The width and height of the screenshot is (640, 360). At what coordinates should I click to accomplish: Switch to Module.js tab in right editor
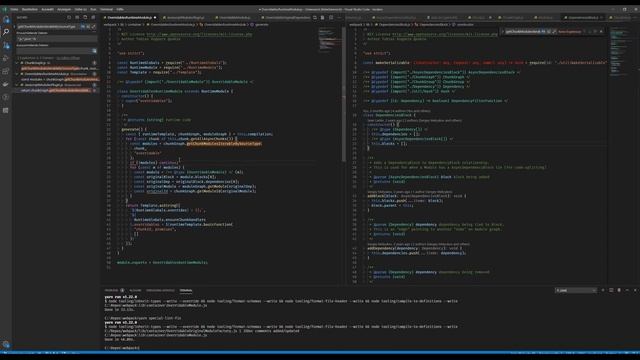pos(545,18)
